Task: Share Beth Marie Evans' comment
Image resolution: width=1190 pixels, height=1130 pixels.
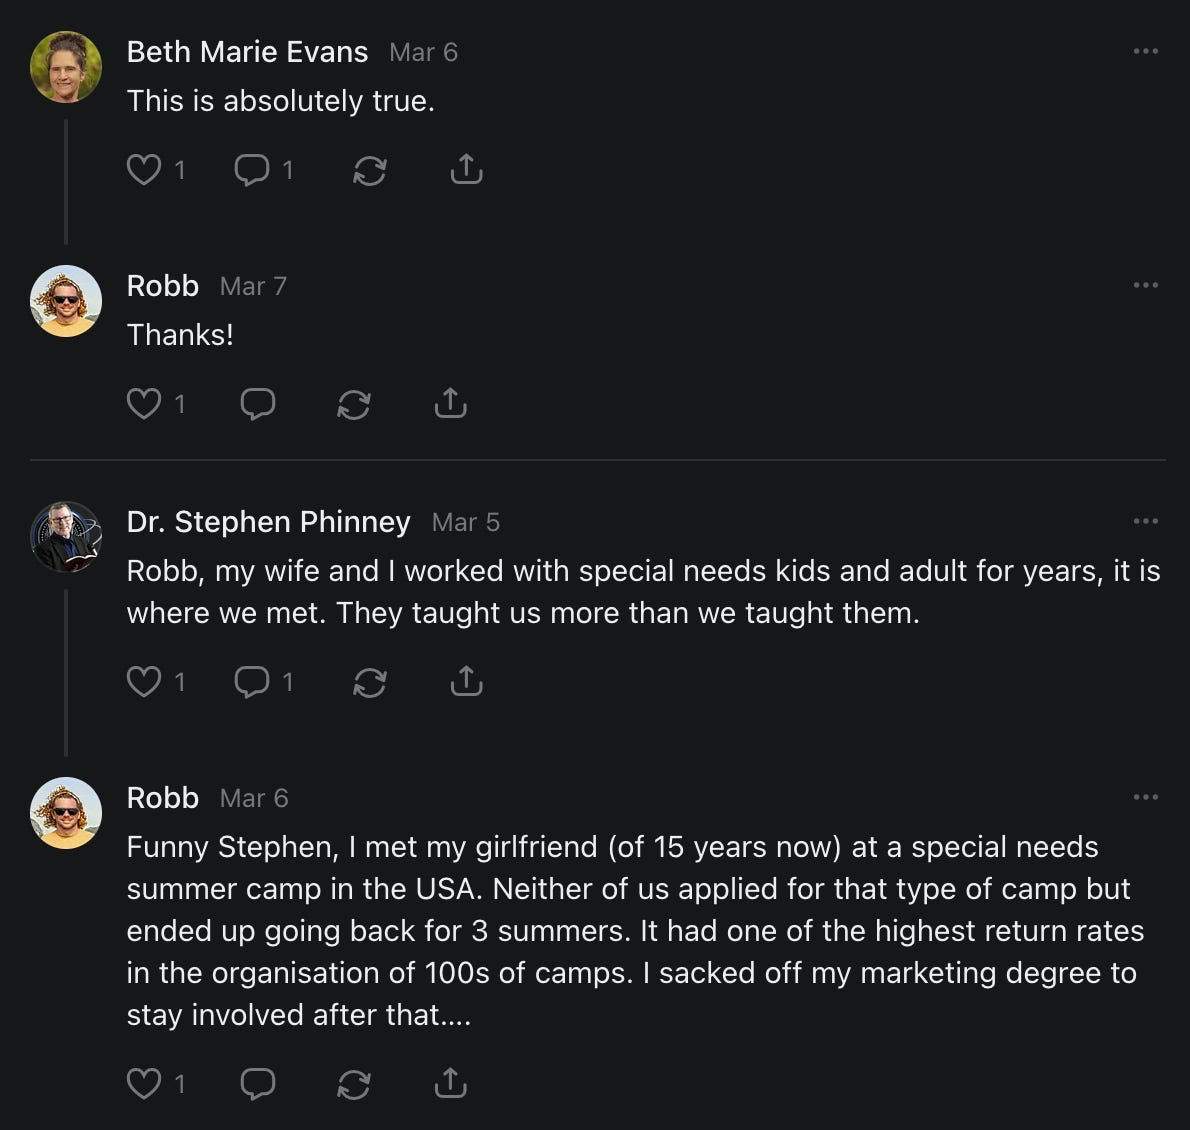Action: [x=466, y=170]
